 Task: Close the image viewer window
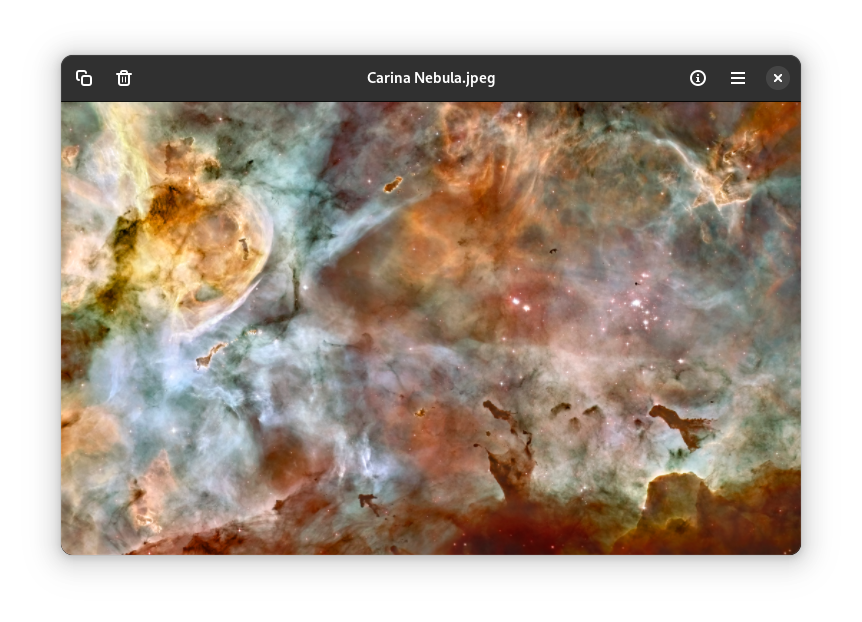[778, 78]
